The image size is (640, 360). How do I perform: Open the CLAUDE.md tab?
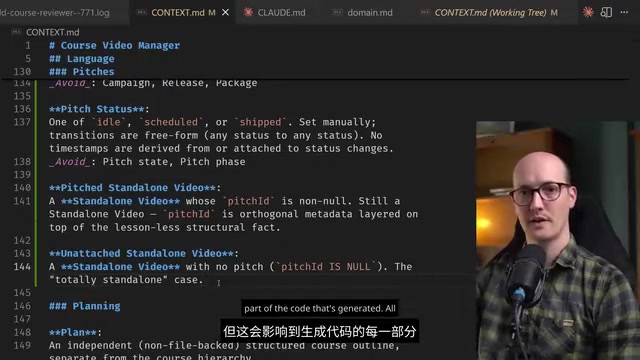click(x=281, y=13)
